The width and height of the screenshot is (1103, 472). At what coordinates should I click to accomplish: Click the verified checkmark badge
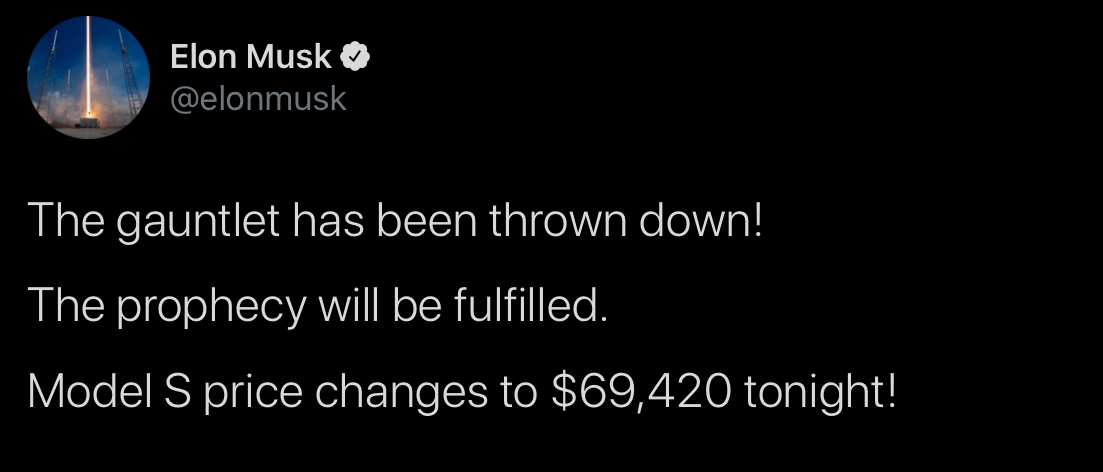pos(356,58)
